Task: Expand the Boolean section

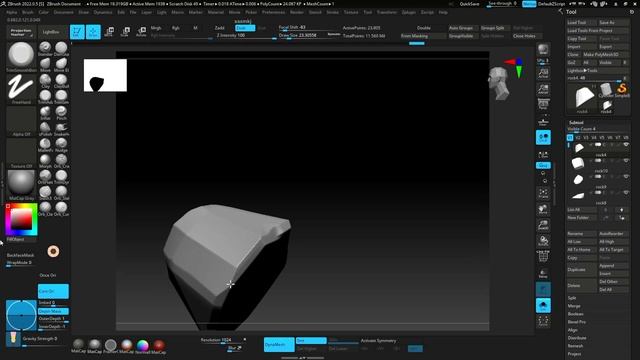Action: pos(576,314)
